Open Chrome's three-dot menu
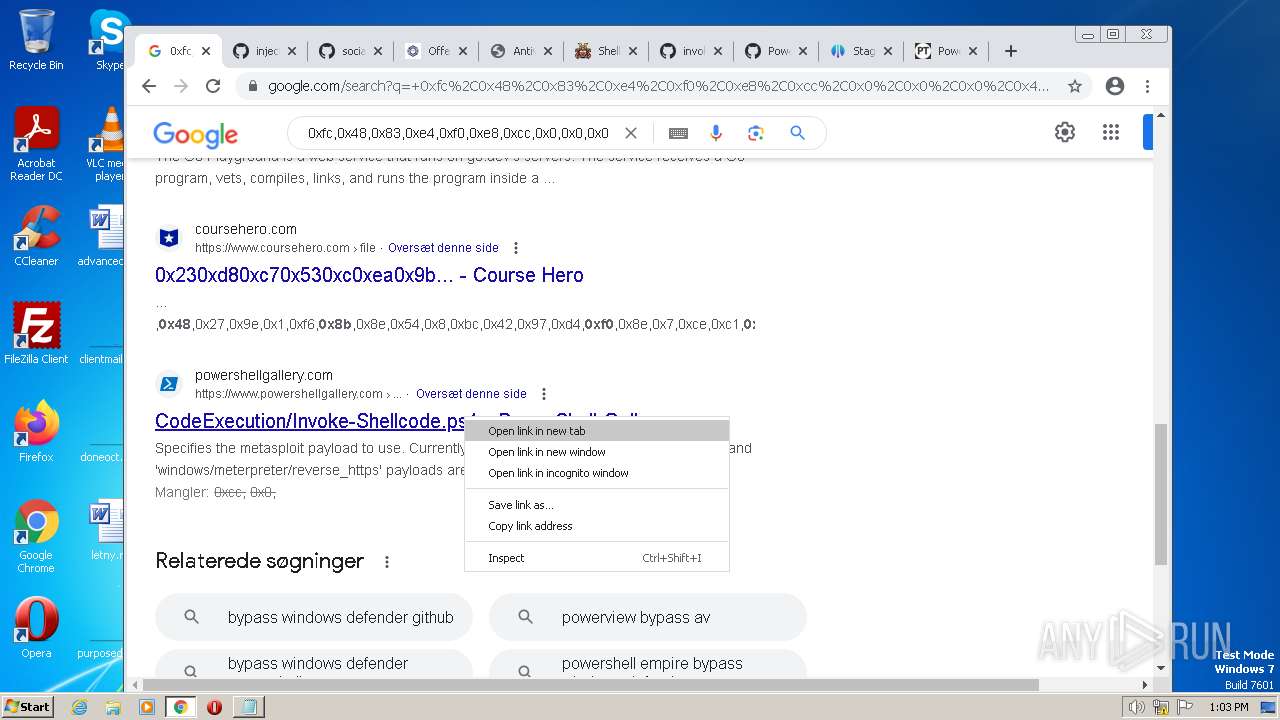The width and height of the screenshot is (1280, 720). (1148, 86)
